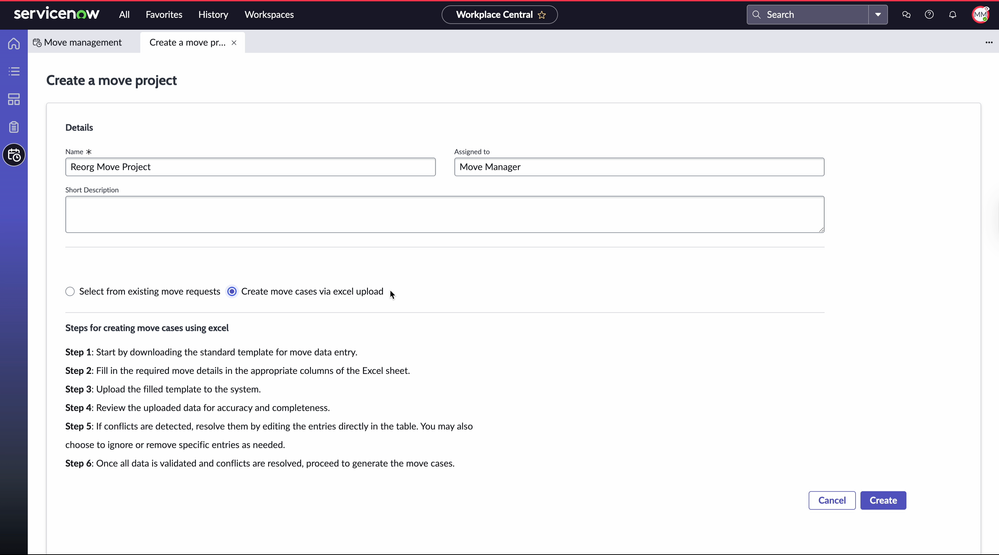999x555 pixels.
Task: Open the Workspaces menu
Action: pyautogui.click(x=269, y=15)
